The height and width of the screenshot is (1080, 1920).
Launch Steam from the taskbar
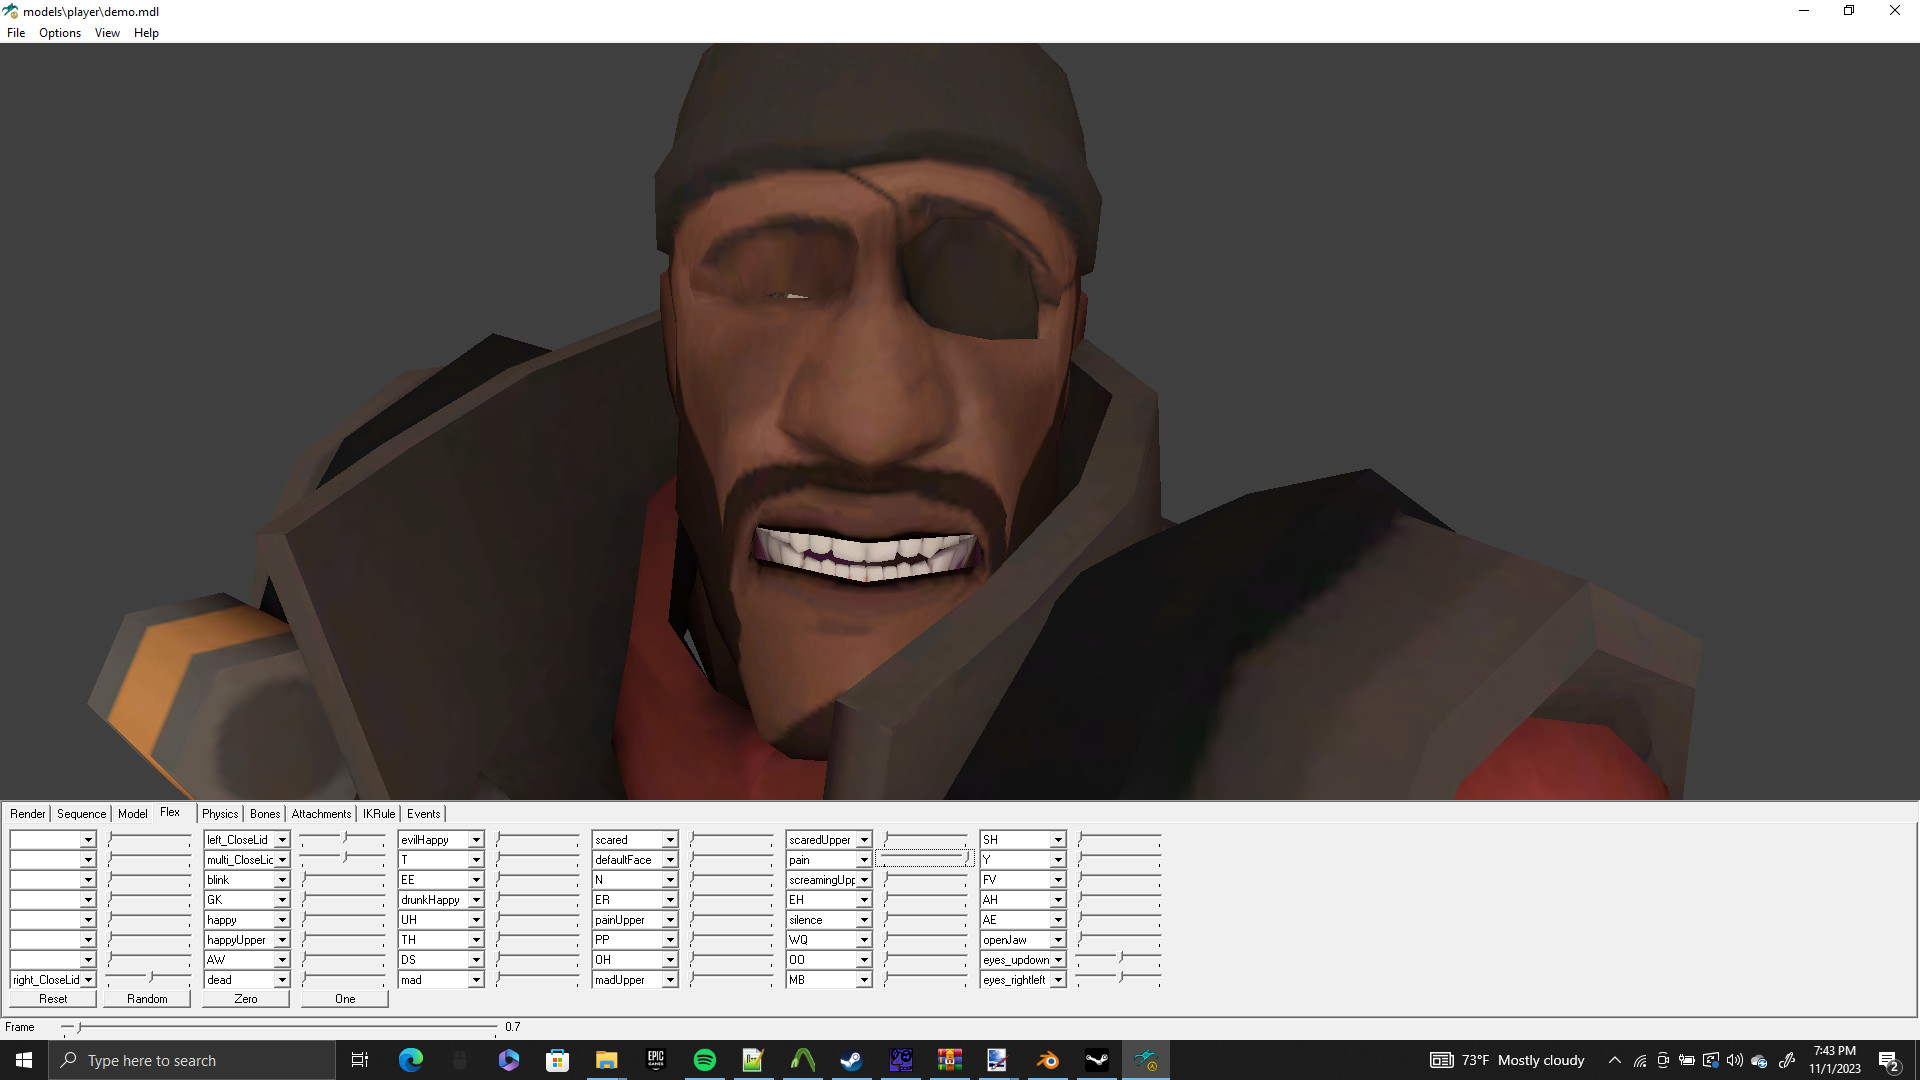[851, 1060]
